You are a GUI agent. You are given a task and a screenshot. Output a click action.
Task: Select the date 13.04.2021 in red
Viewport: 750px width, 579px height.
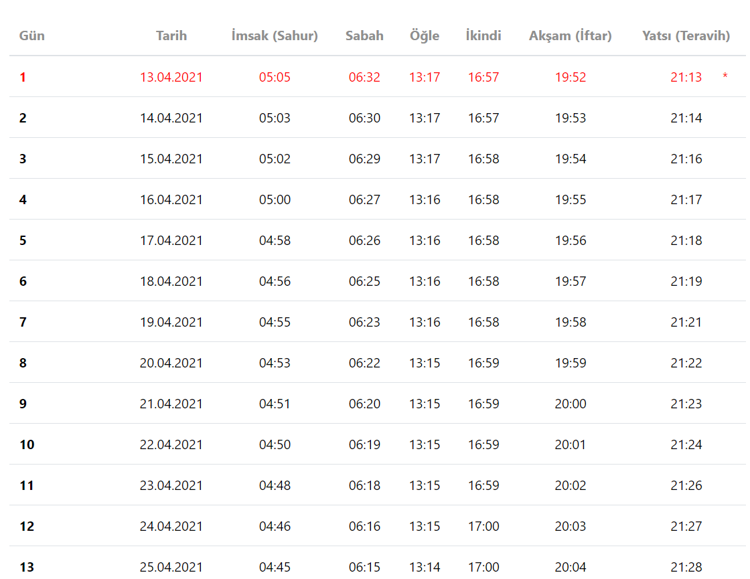pos(171,77)
